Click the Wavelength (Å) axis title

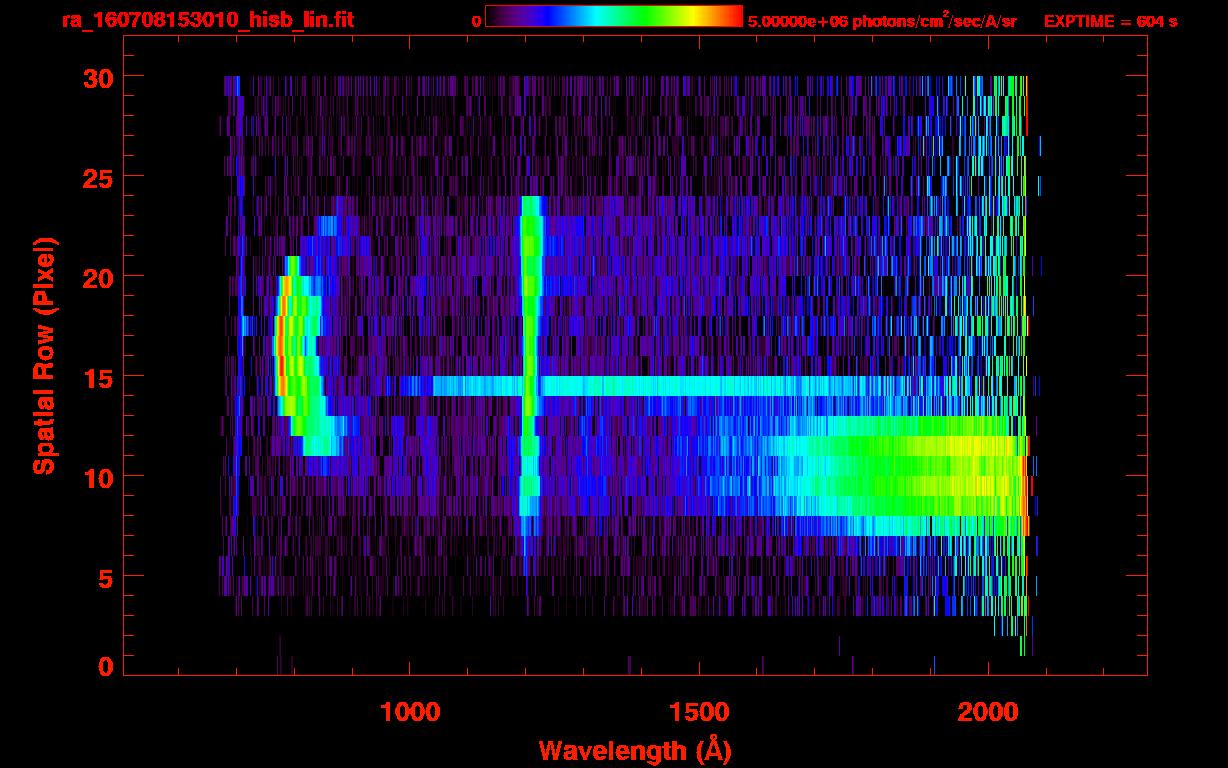click(x=635, y=750)
